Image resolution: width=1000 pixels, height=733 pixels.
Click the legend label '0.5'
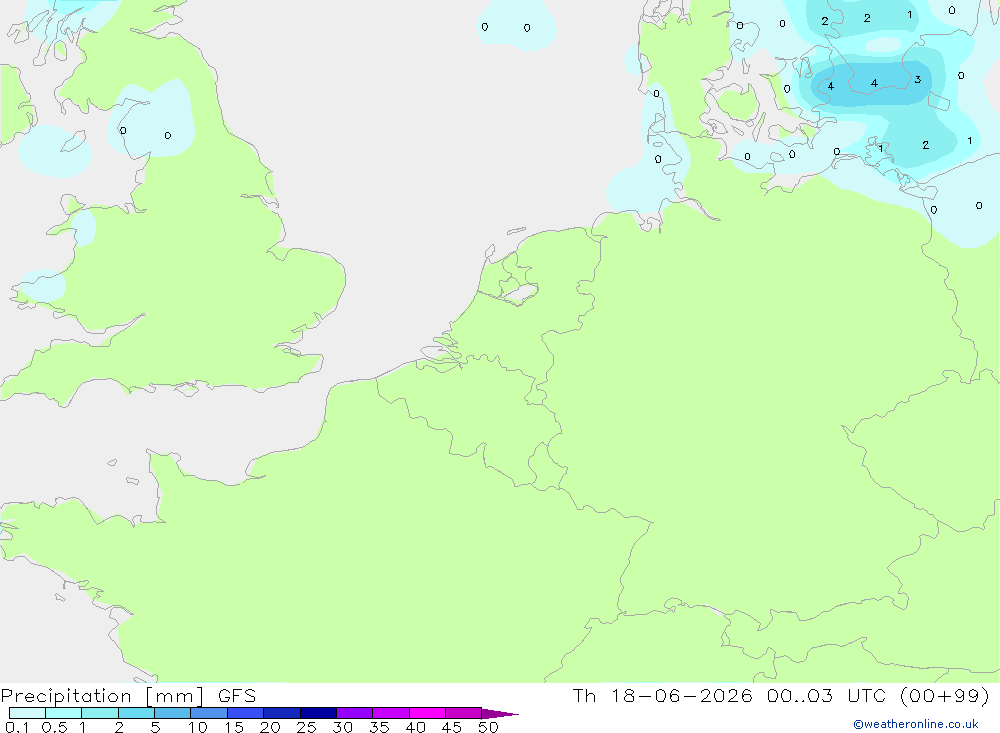pos(54,727)
